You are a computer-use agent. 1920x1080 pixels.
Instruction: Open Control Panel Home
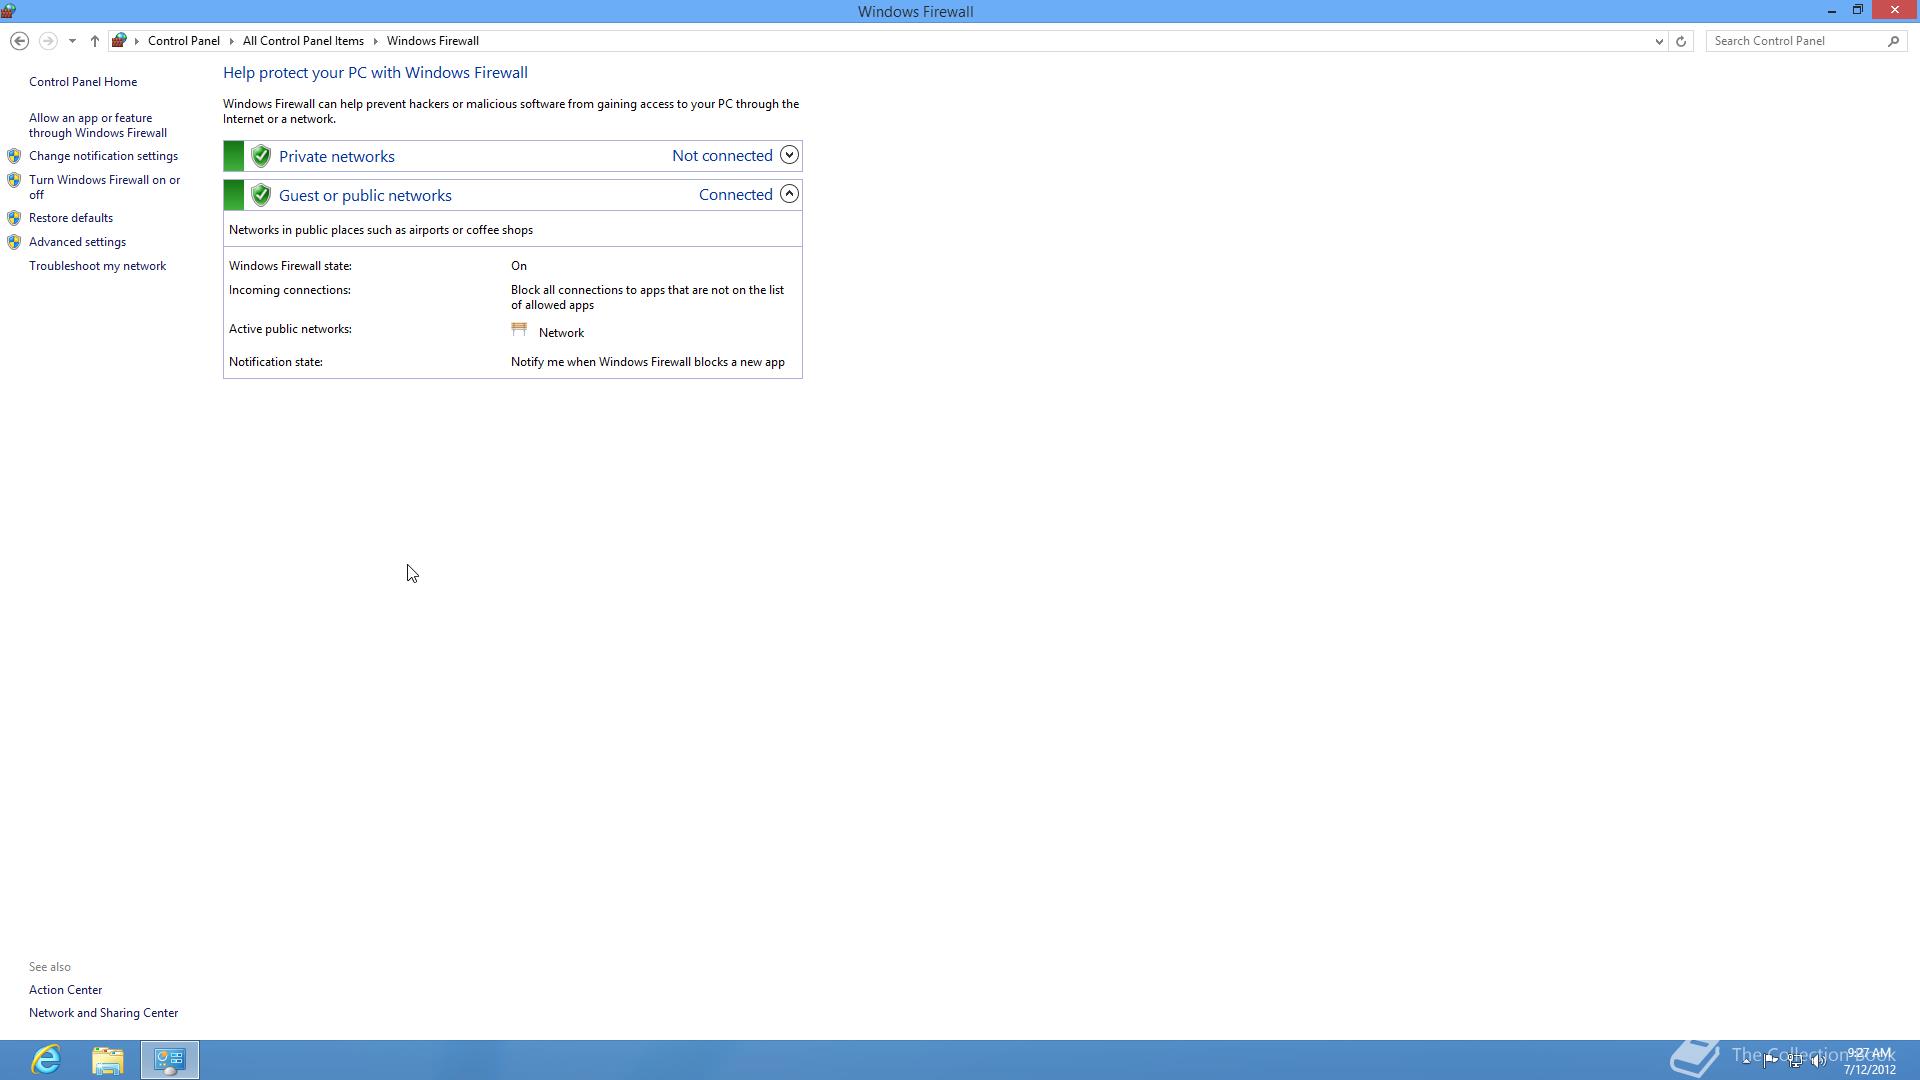[x=83, y=82]
